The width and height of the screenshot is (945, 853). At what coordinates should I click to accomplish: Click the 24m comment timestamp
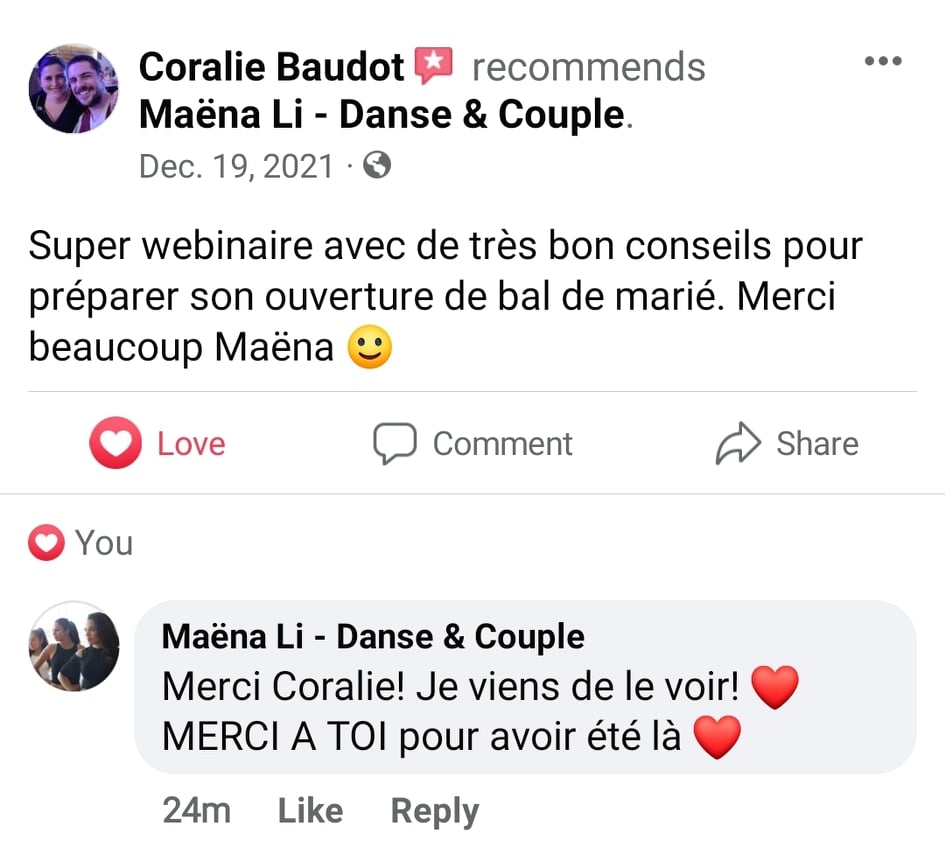click(x=196, y=810)
